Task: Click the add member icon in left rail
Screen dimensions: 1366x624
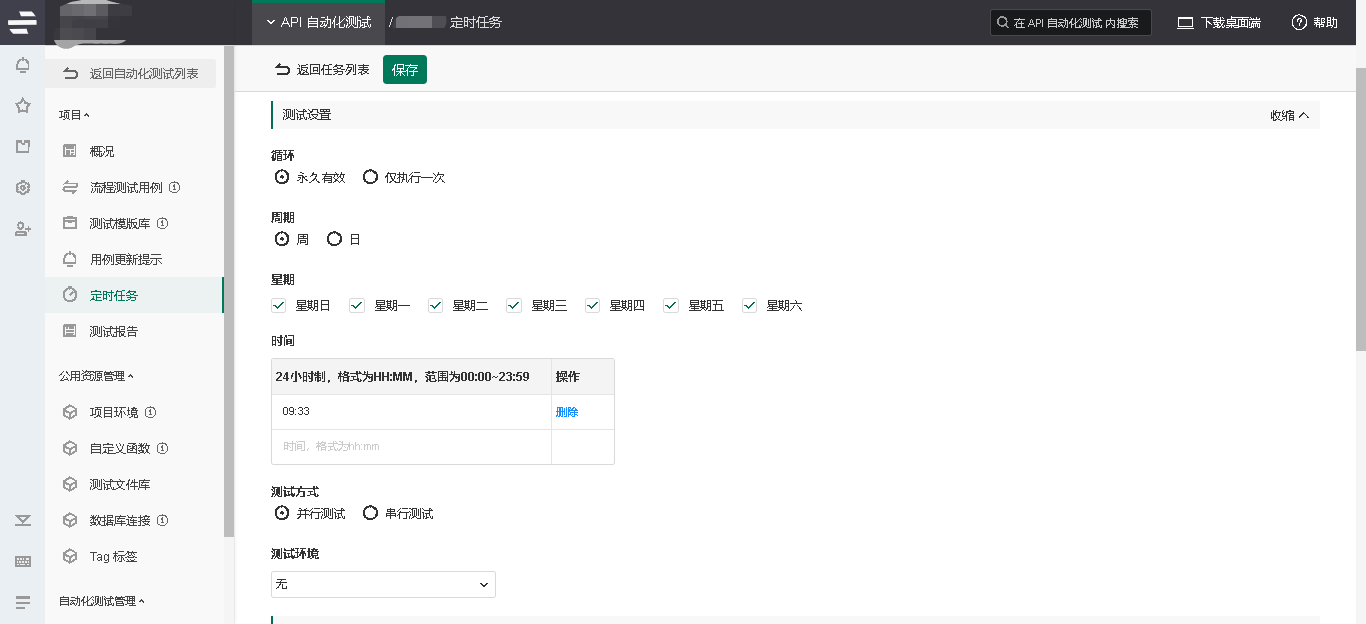Action: tap(22, 229)
